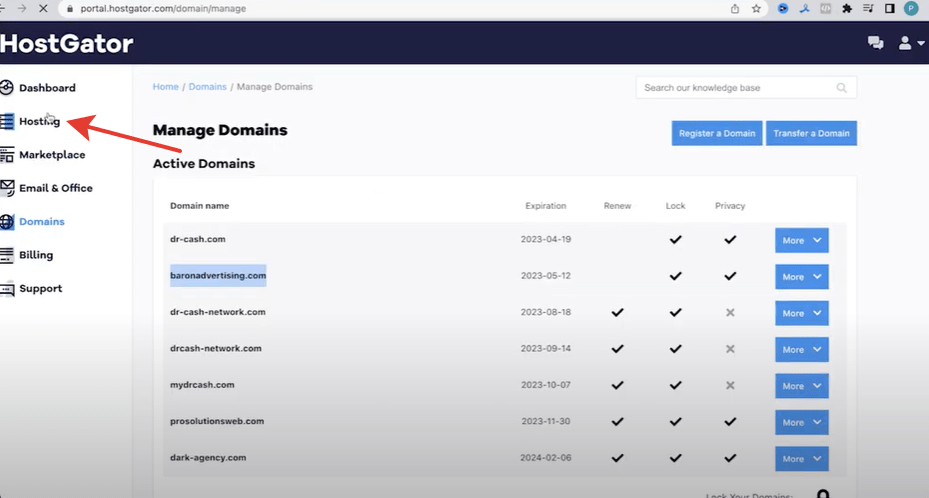This screenshot has height=498, width=929.
Task: Click the browser address bar URL
Action: tap(163, 8)
